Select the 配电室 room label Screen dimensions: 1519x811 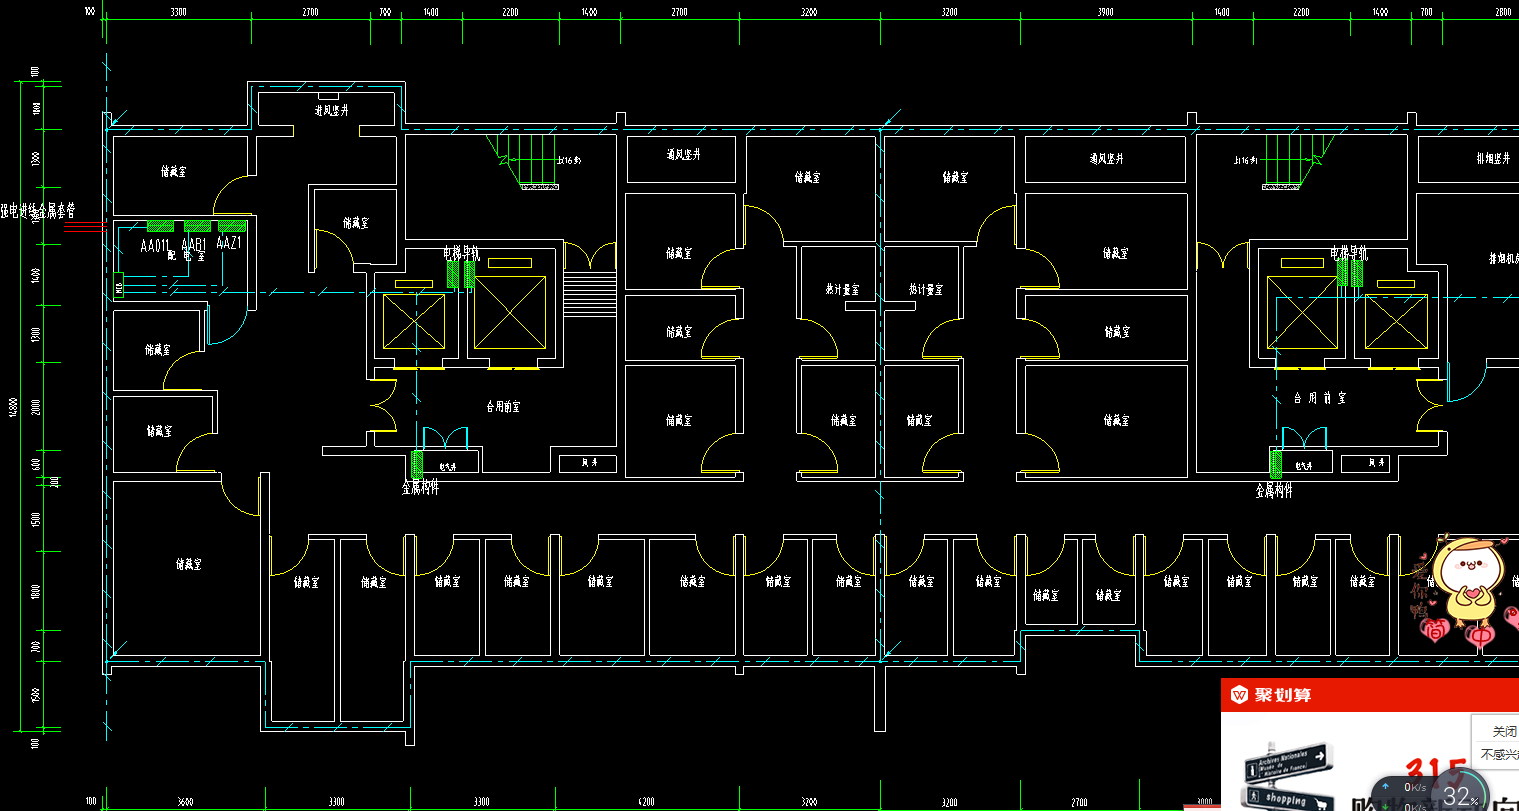tap(185, 256)
